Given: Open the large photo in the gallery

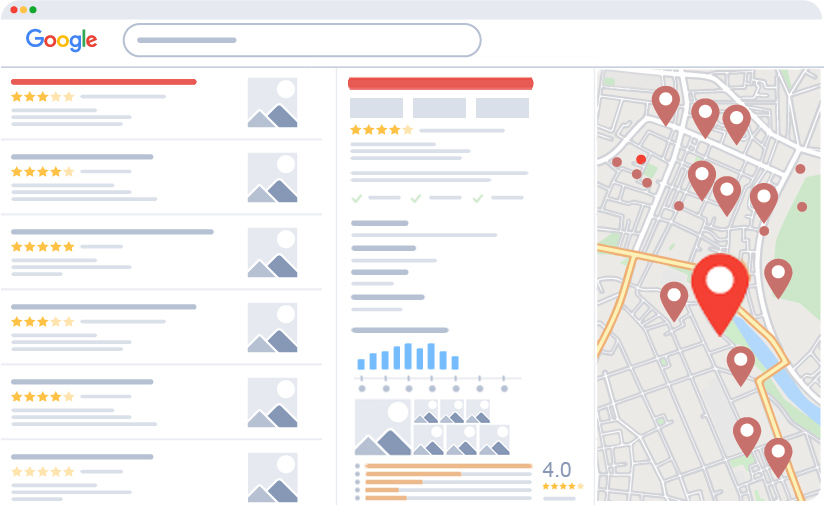Looking at the screenshot, I should tap(383, 427).
